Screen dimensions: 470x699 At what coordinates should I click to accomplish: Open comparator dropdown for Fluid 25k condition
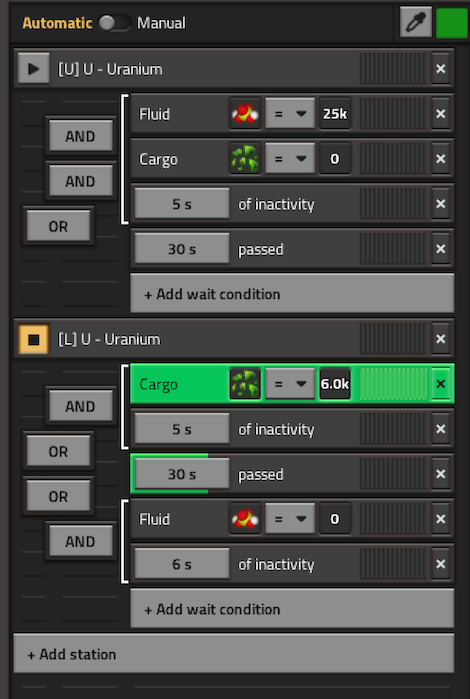[x=290, y=114]
